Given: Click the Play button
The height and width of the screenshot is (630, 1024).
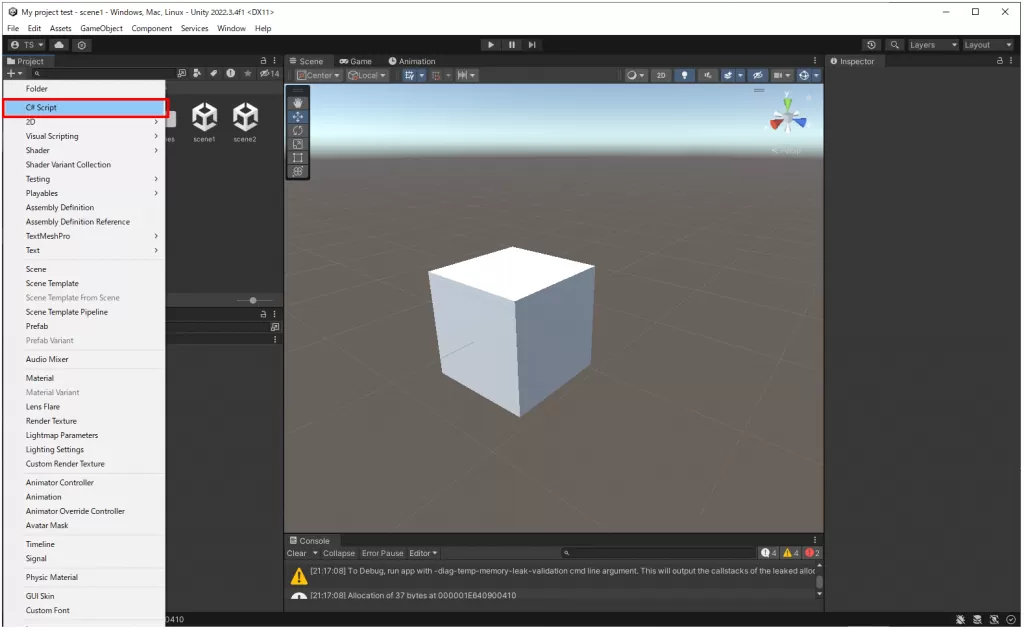Looking at the screenshot, I should click(490, 45).
